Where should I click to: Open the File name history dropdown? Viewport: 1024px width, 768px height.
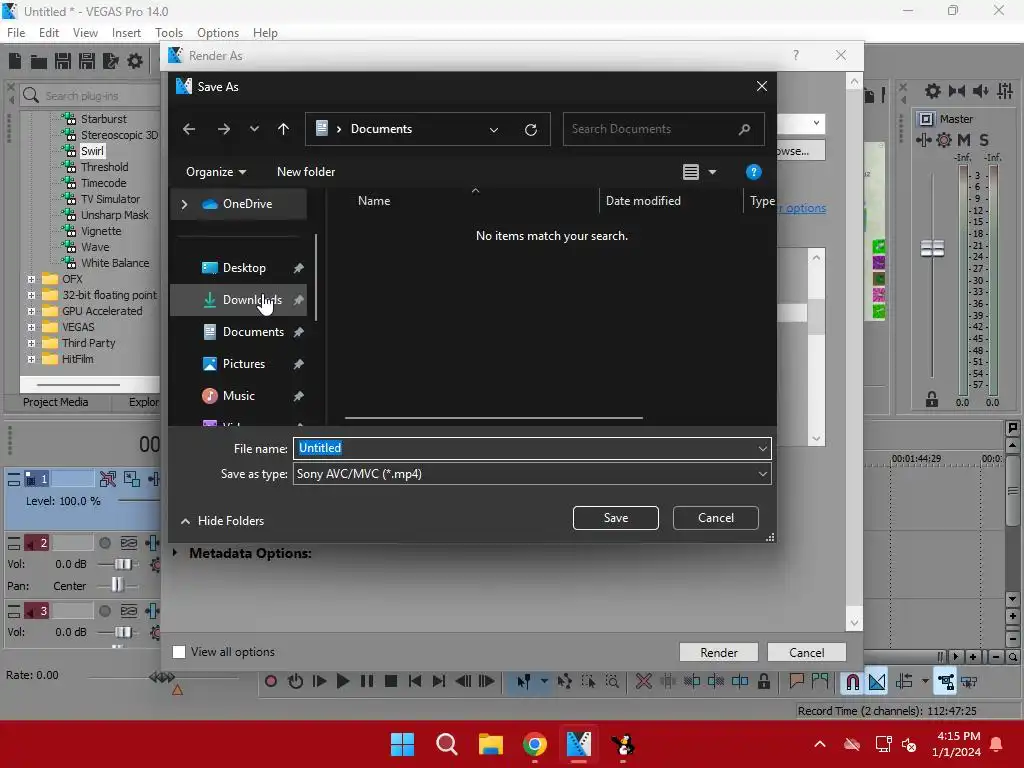point(762,449)
